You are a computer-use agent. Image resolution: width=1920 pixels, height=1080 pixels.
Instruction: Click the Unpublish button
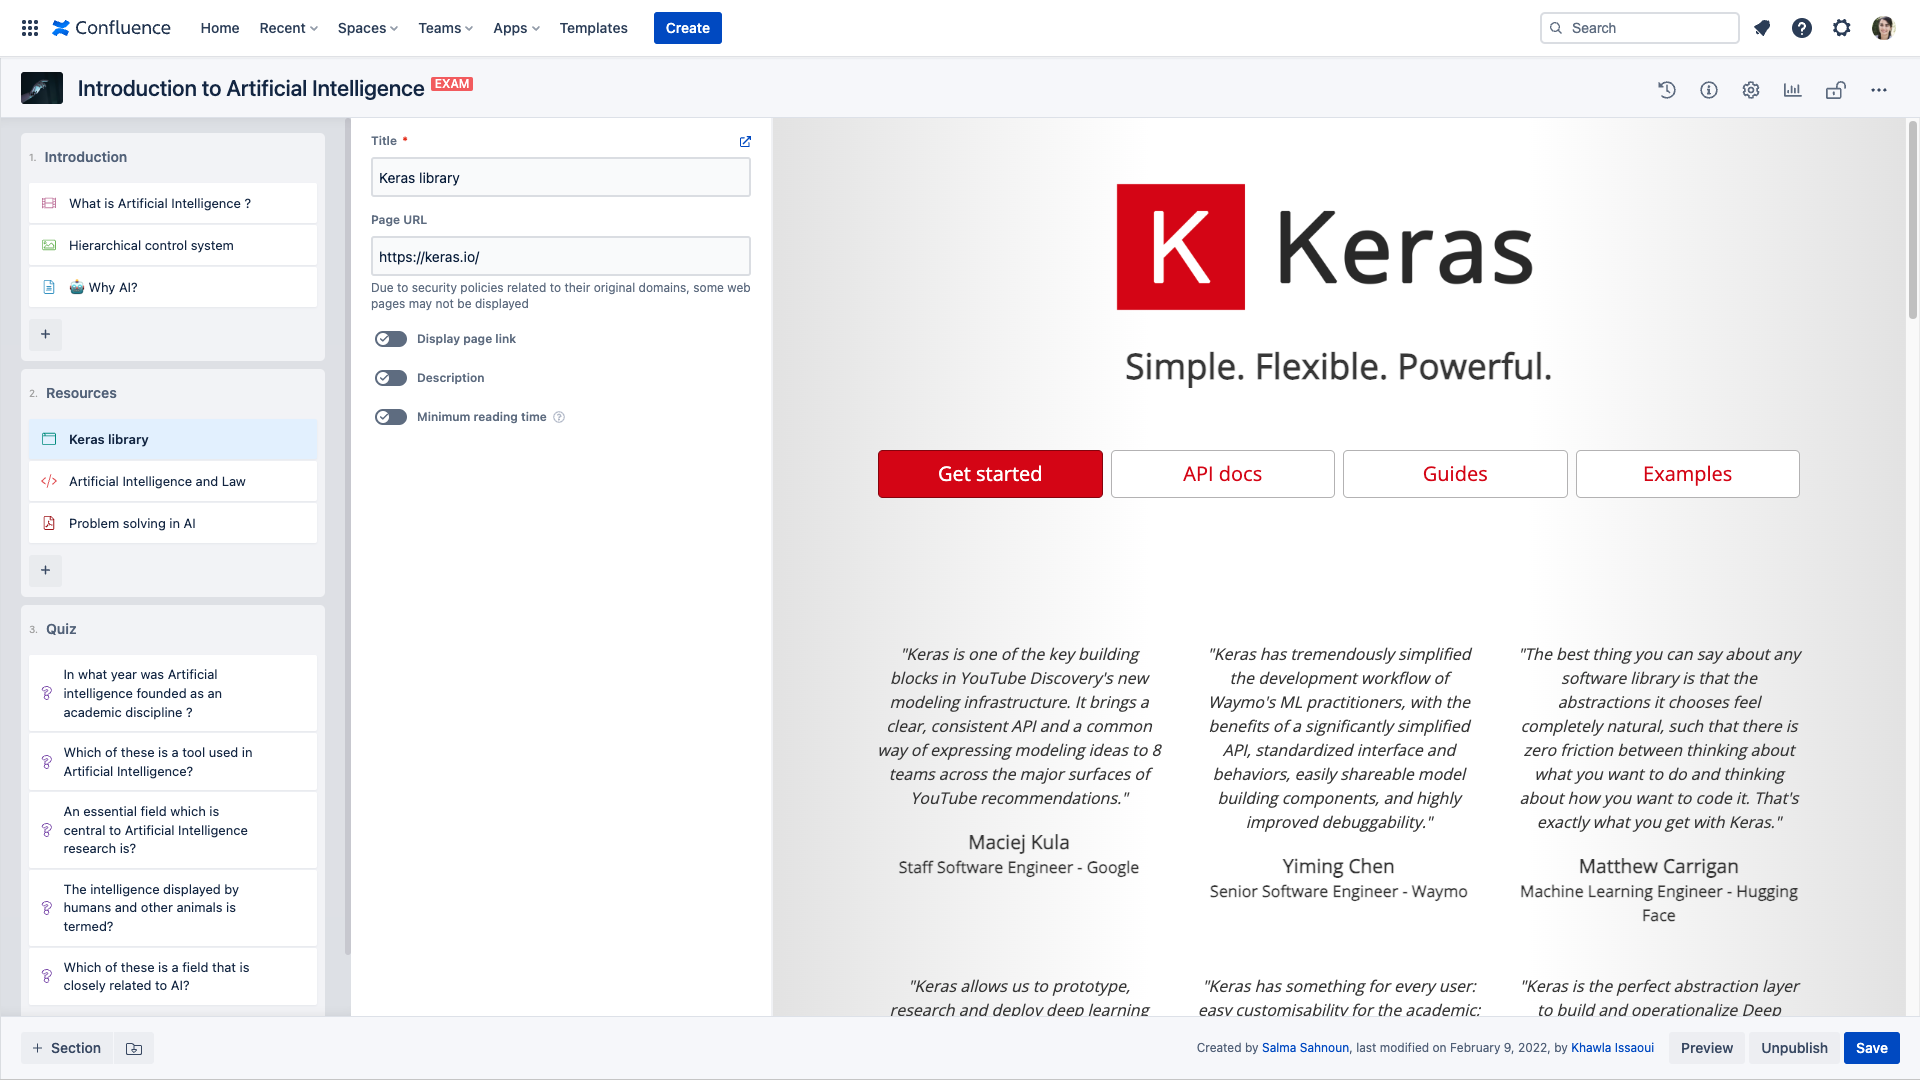(x=1794, y=1048)
